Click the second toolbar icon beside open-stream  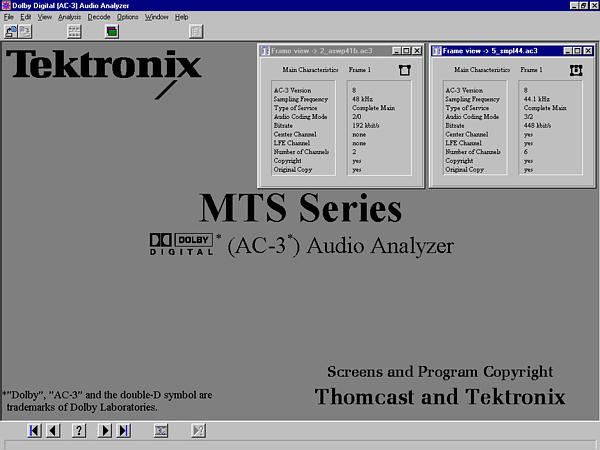(25, 31)
